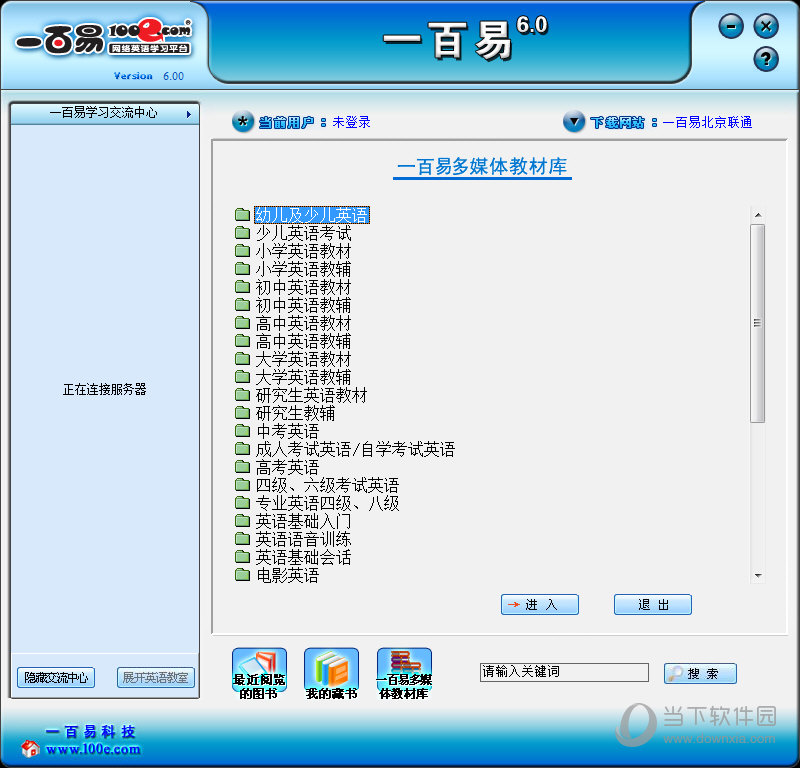
Task: Click the category list scrollbar thumb
Action: 758,323
